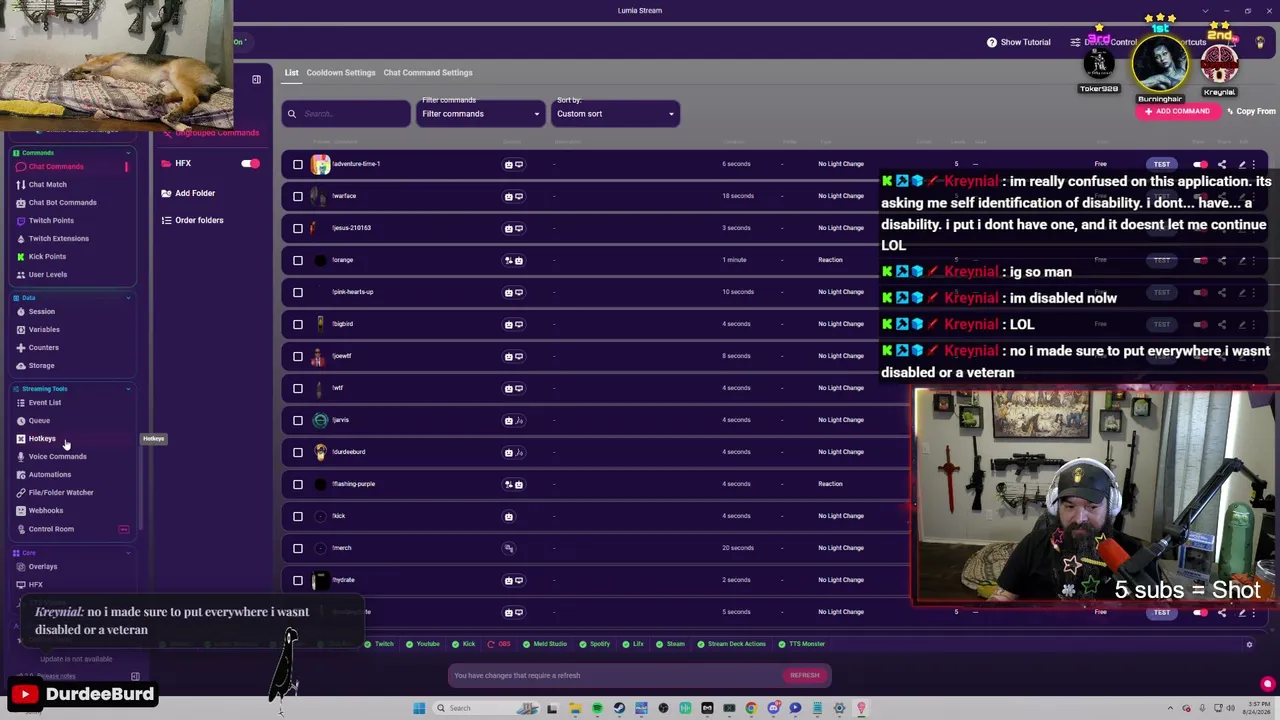This screenshot has height=720, width=1280.
Task: Collapse the Data sidebar group
Action: point(128,298)
